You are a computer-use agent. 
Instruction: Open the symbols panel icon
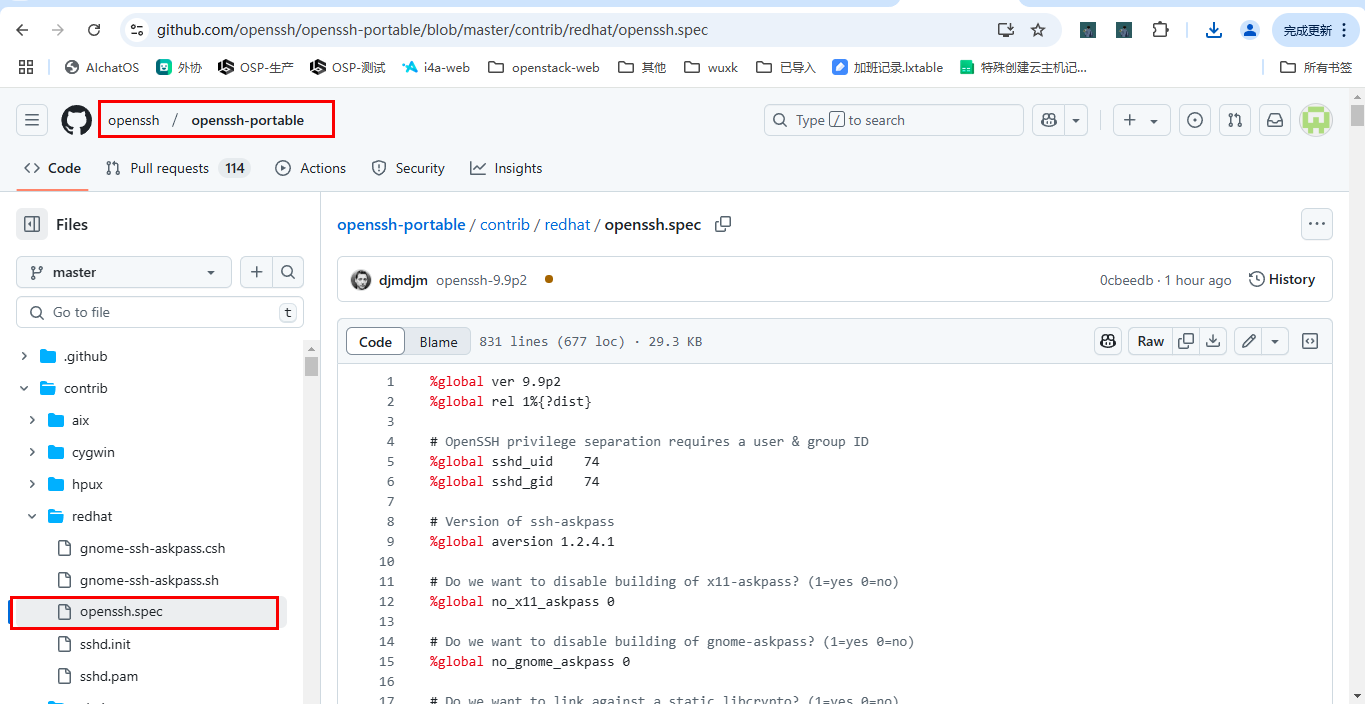(1310, 341)
